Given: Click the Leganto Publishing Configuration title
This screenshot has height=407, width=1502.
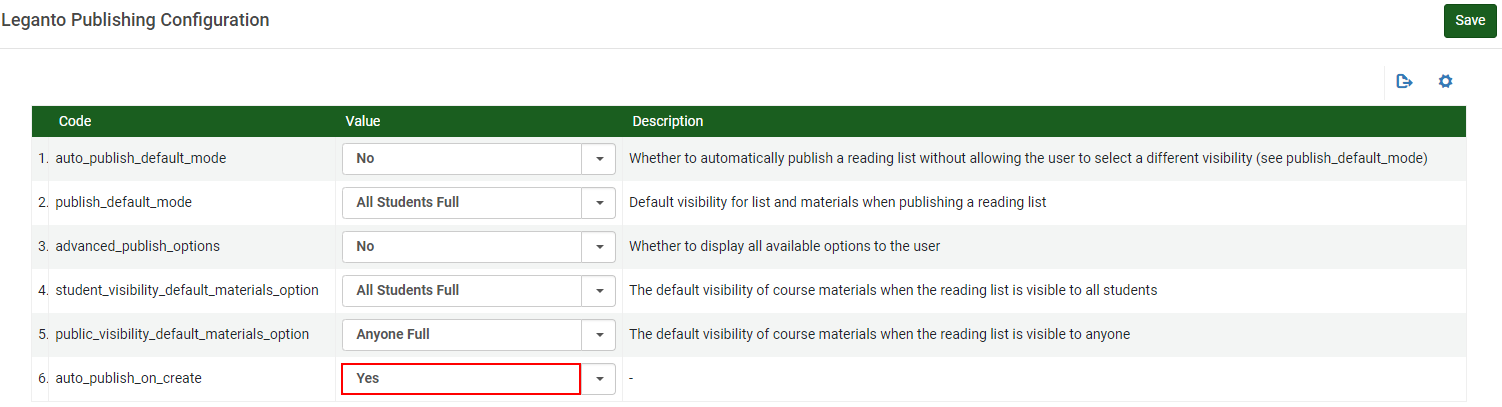Looking at the screenshot, I should [x=135, y=20].
